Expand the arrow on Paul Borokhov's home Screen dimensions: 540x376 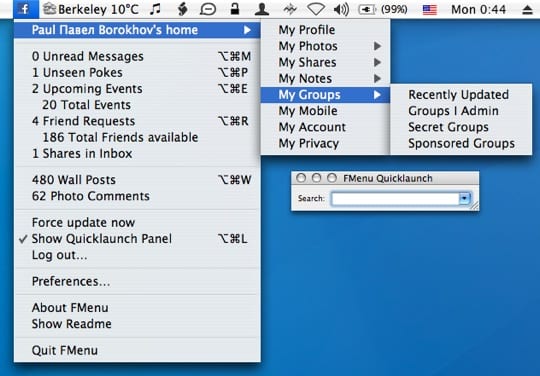coord(247,30)
